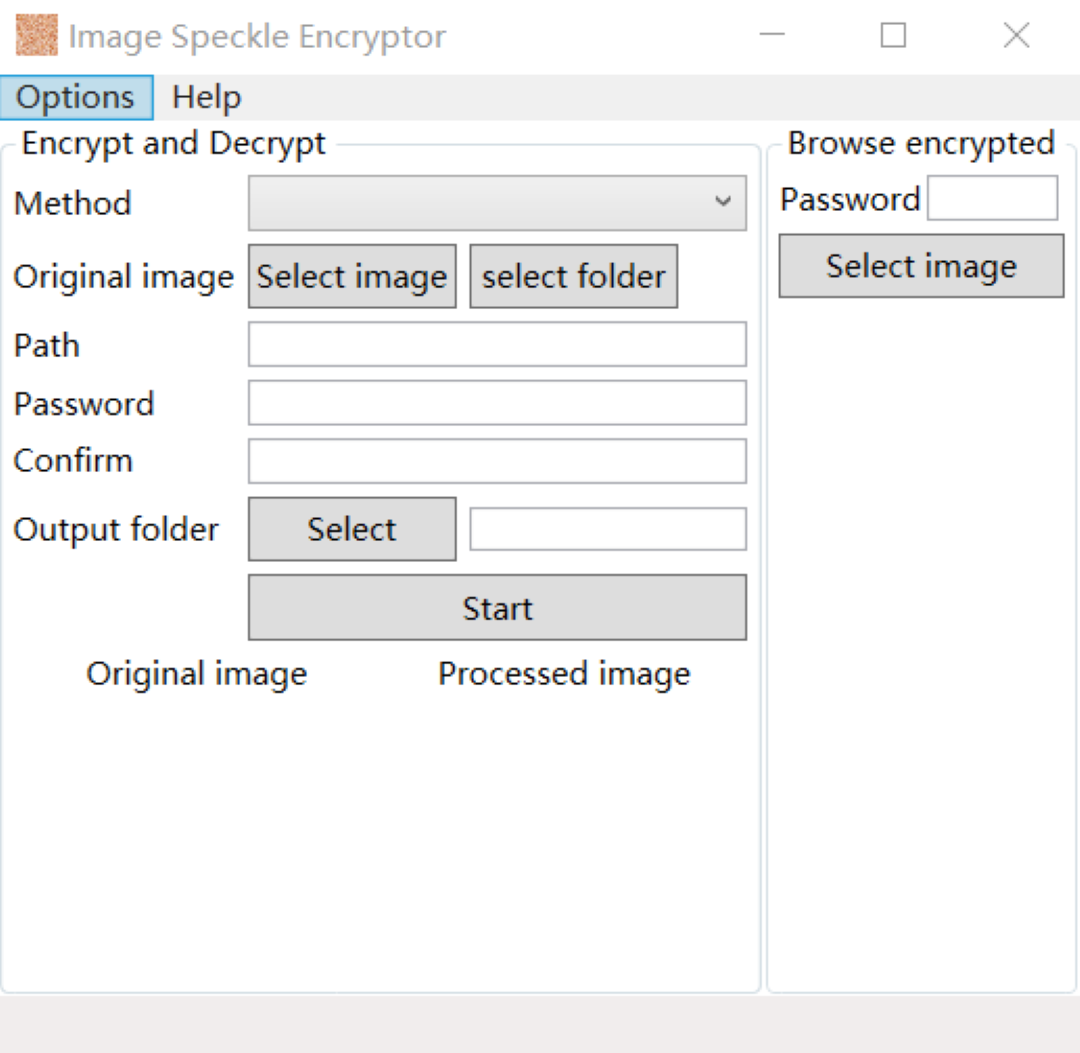Open the Options menu
Screen dimensions: 1080x1053
(76, 98)
